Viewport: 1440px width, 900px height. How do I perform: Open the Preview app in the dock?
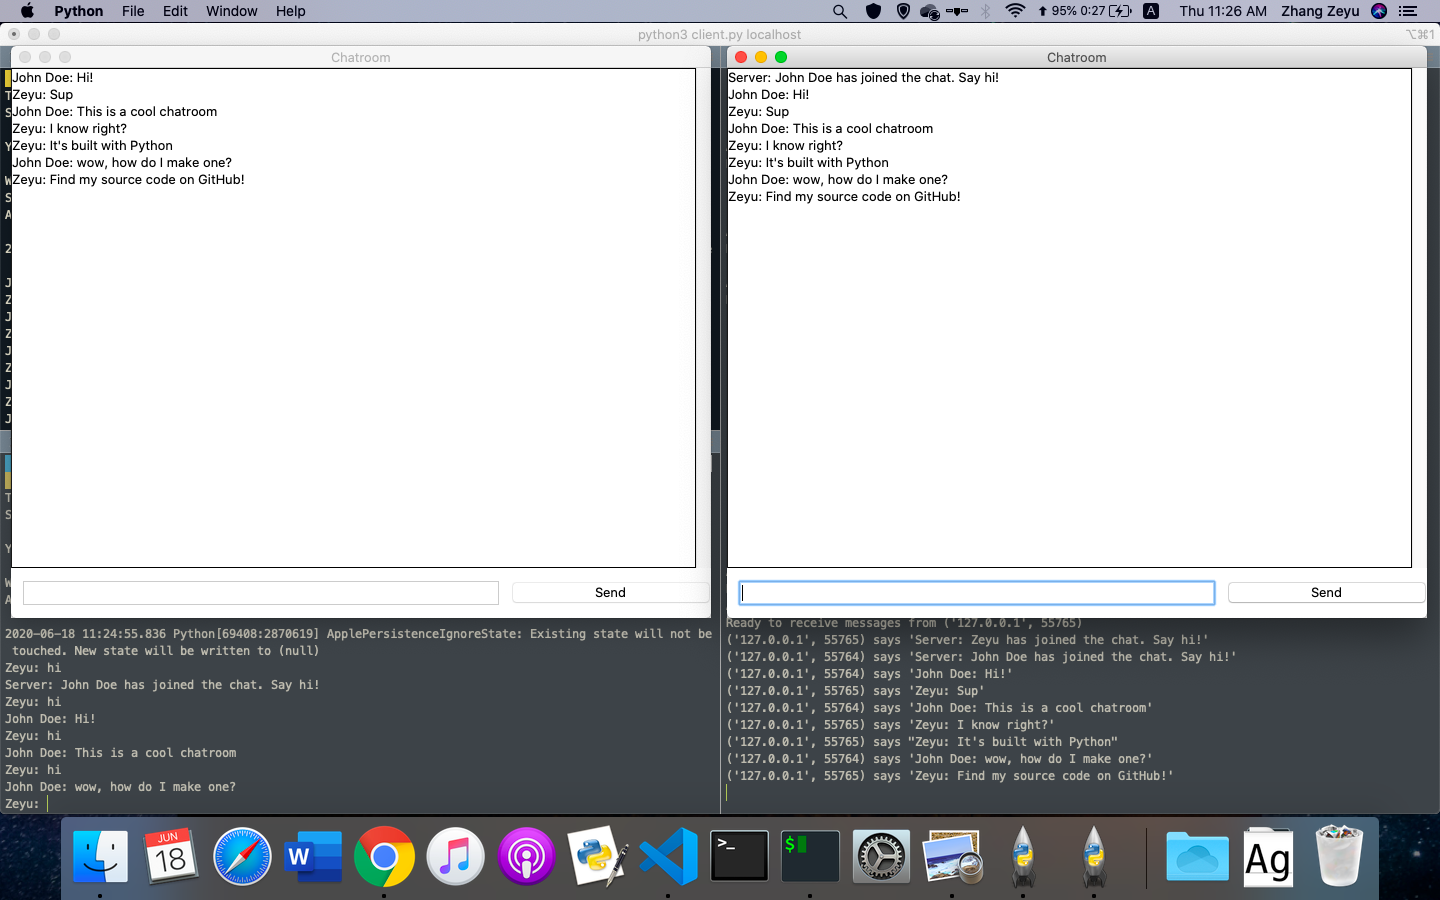coord(952,856)
